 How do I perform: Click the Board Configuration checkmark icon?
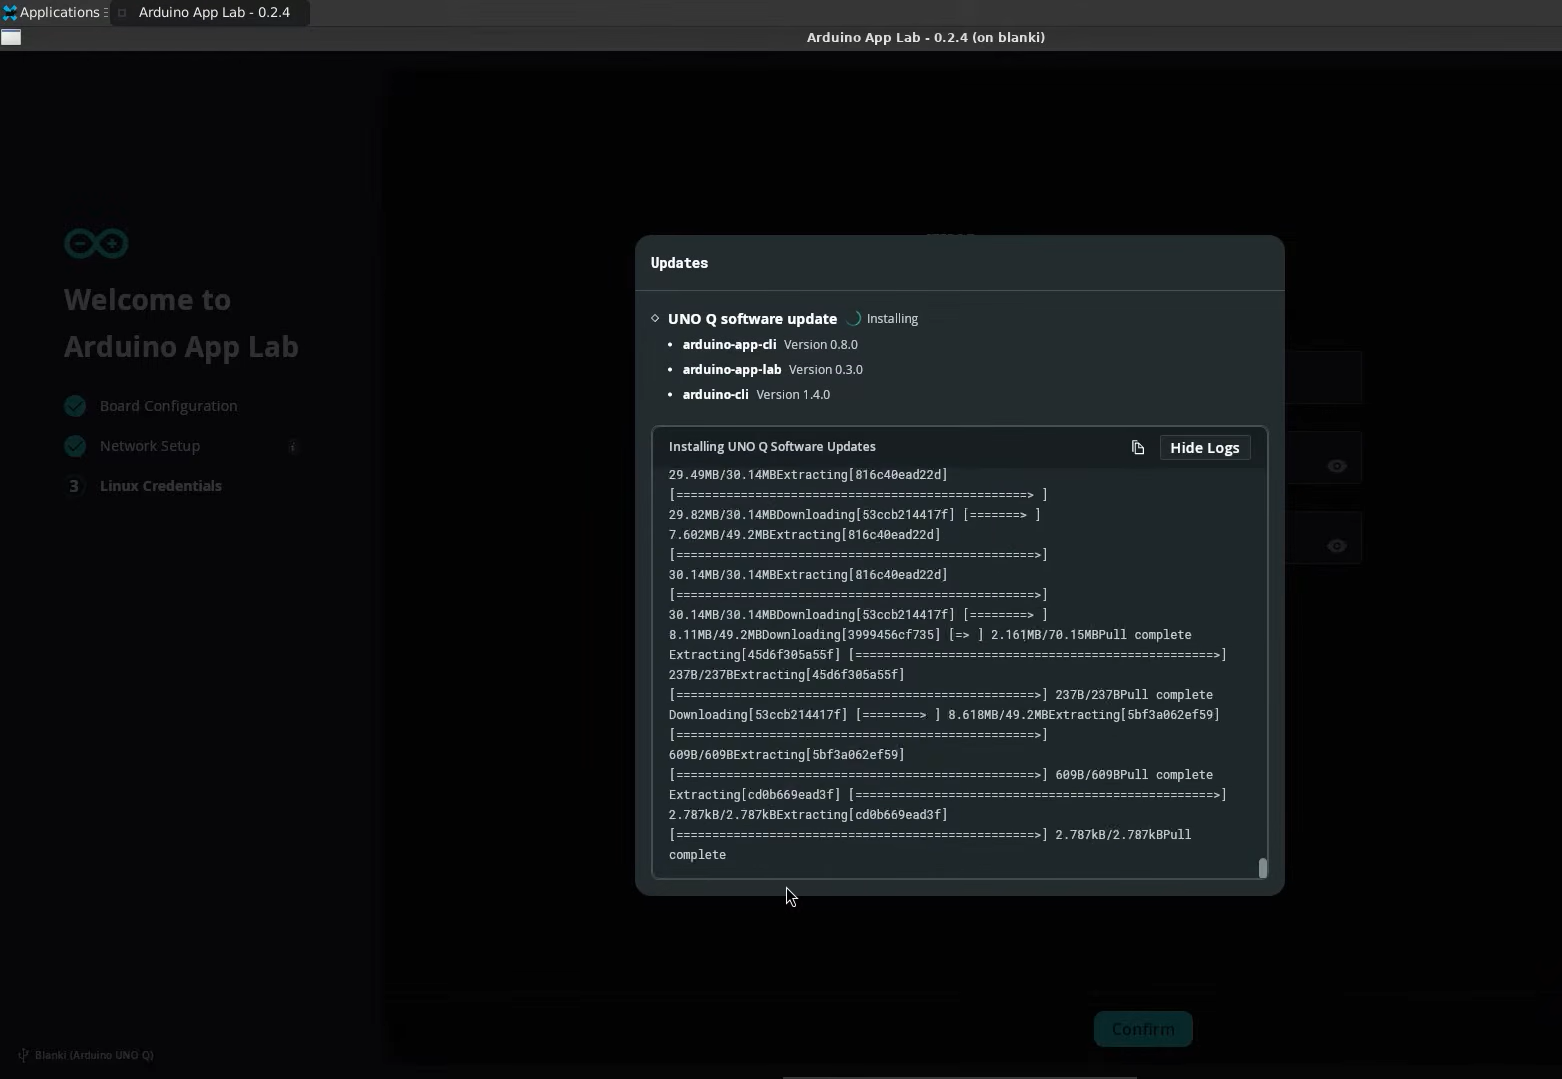(x=75, y=406)
